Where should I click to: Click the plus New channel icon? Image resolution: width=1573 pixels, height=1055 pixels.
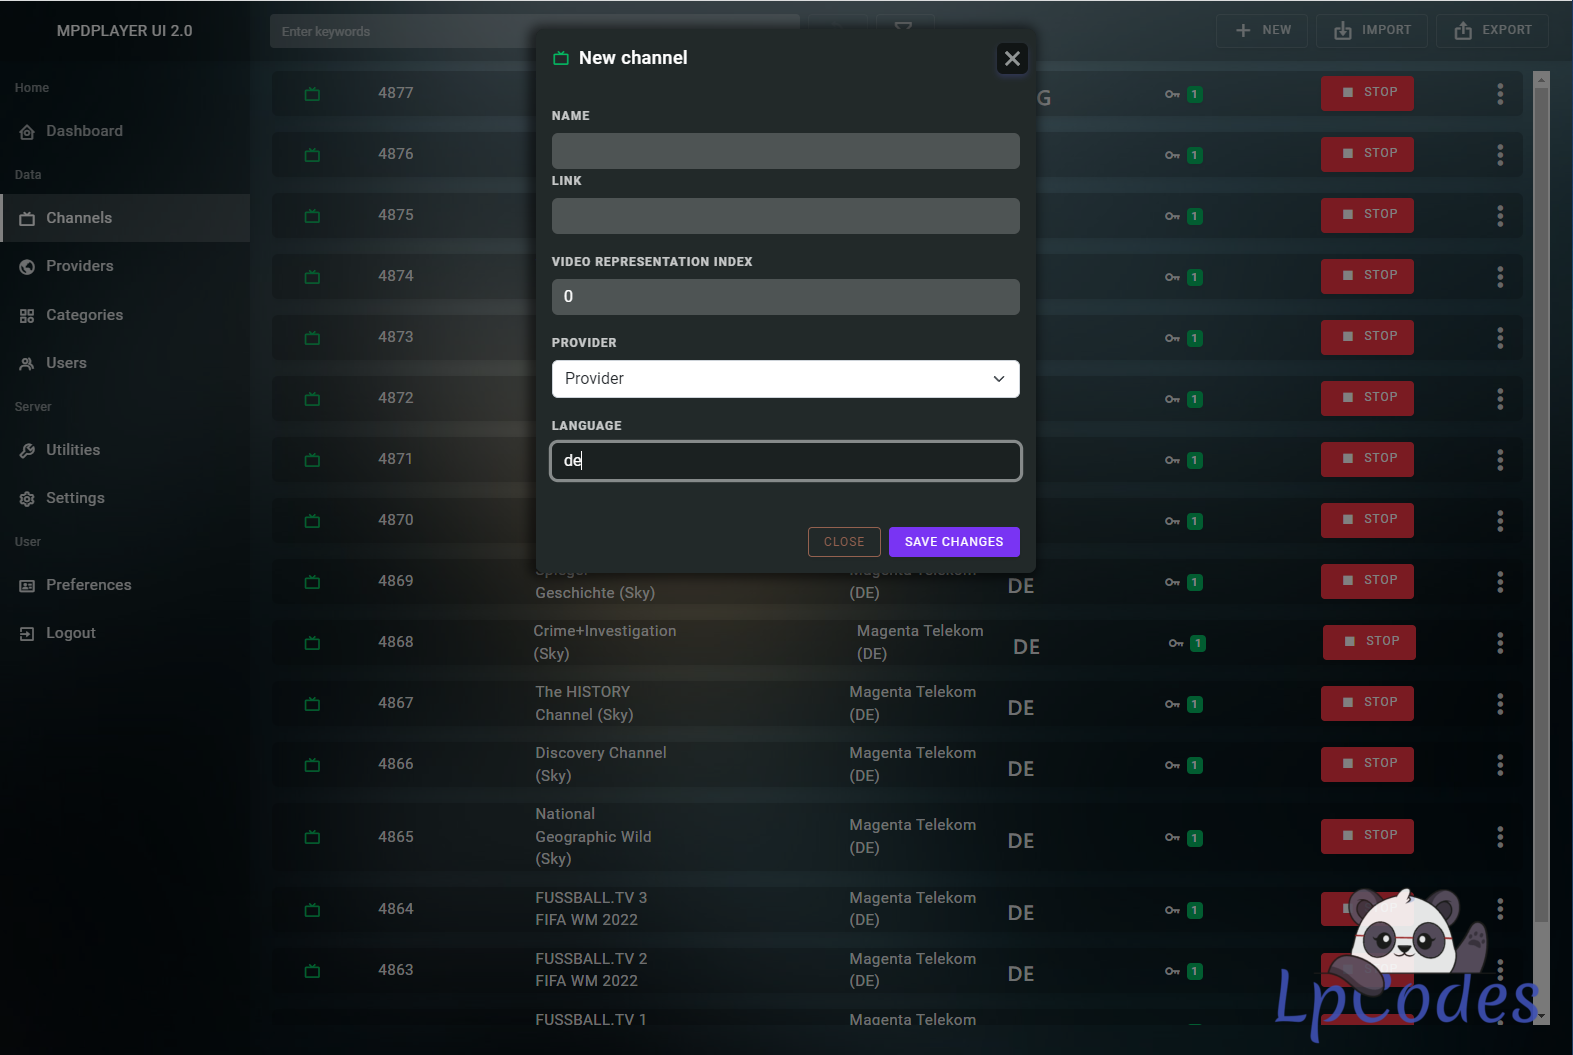(x=1243, y=31)
